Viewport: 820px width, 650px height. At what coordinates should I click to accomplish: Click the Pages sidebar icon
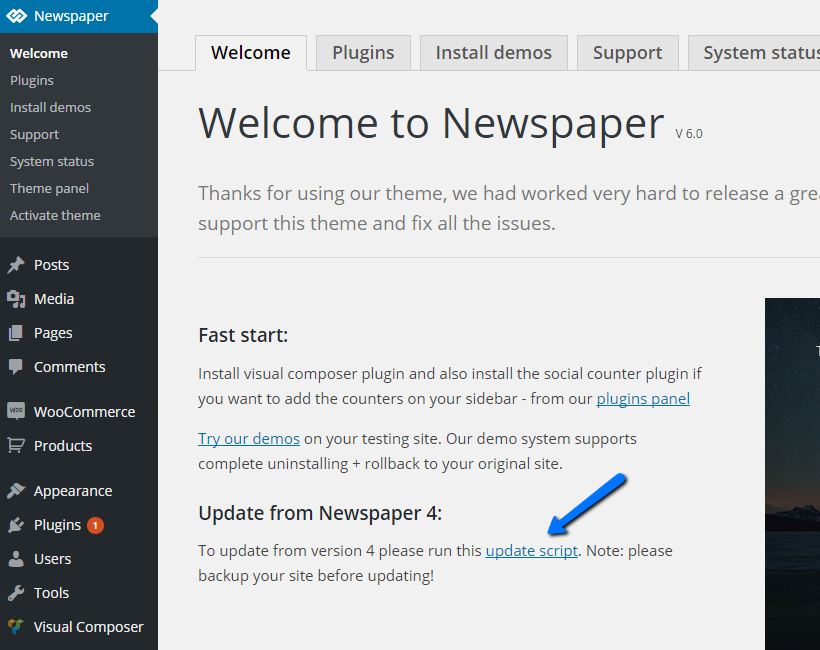[16, 333]
